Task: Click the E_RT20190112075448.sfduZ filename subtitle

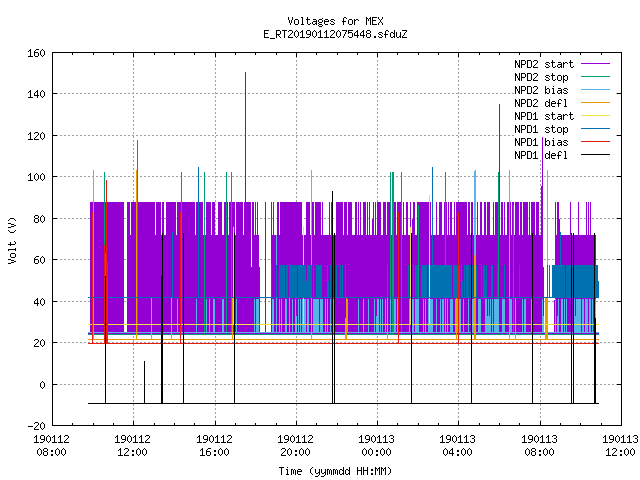Action: [x=335, y=34]
